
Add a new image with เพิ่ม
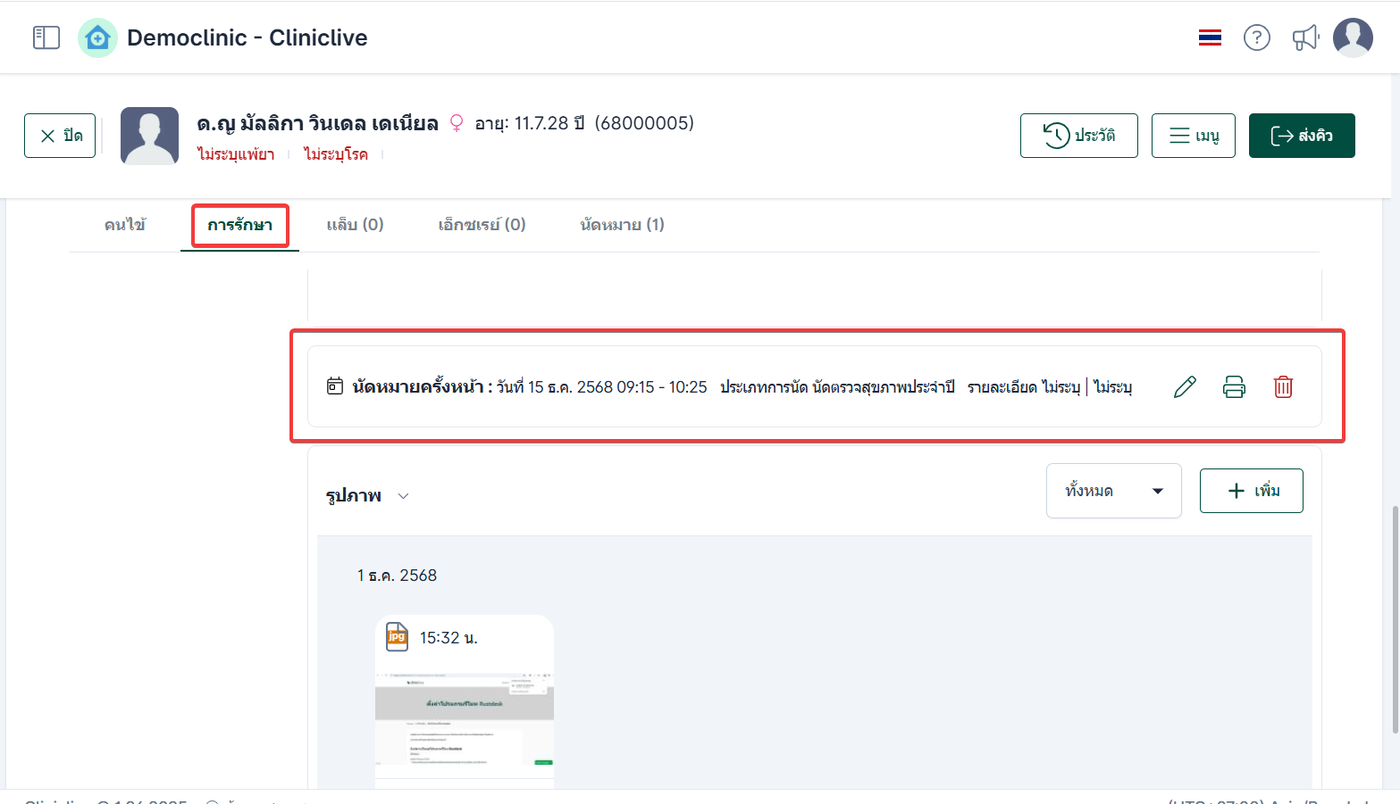click(1251, 491)
